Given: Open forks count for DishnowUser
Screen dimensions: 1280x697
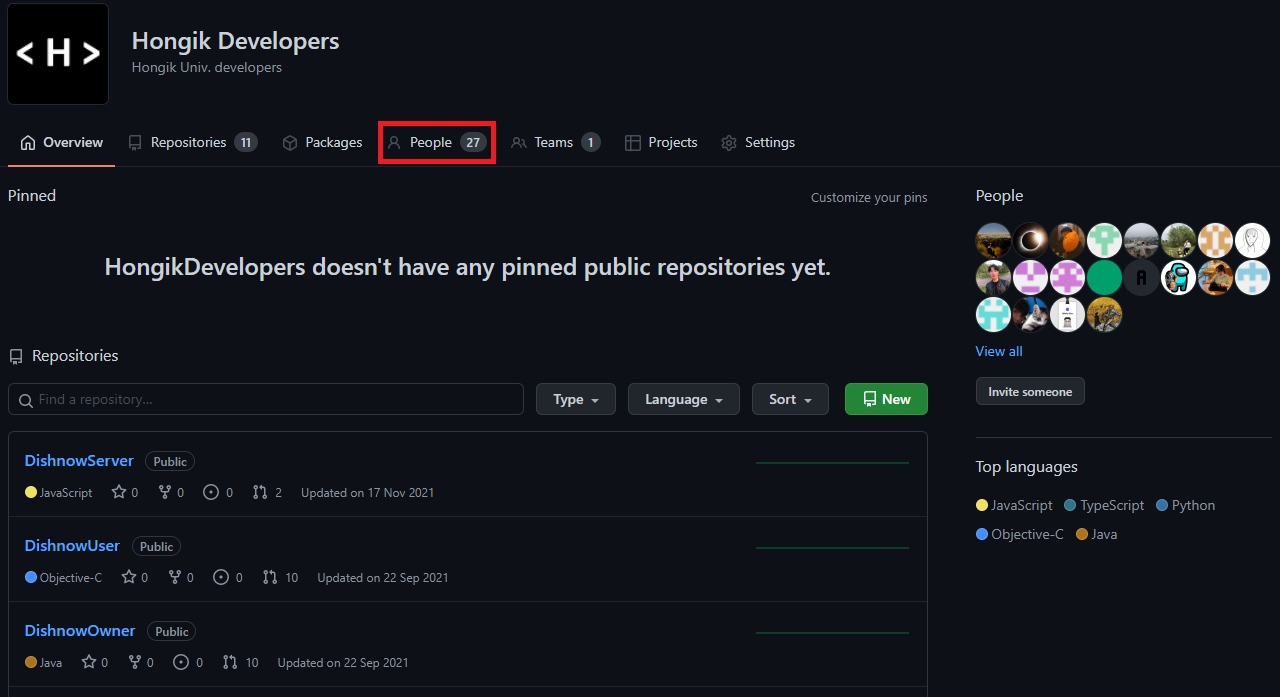Looking at the screenshot, I should point(181,577).
